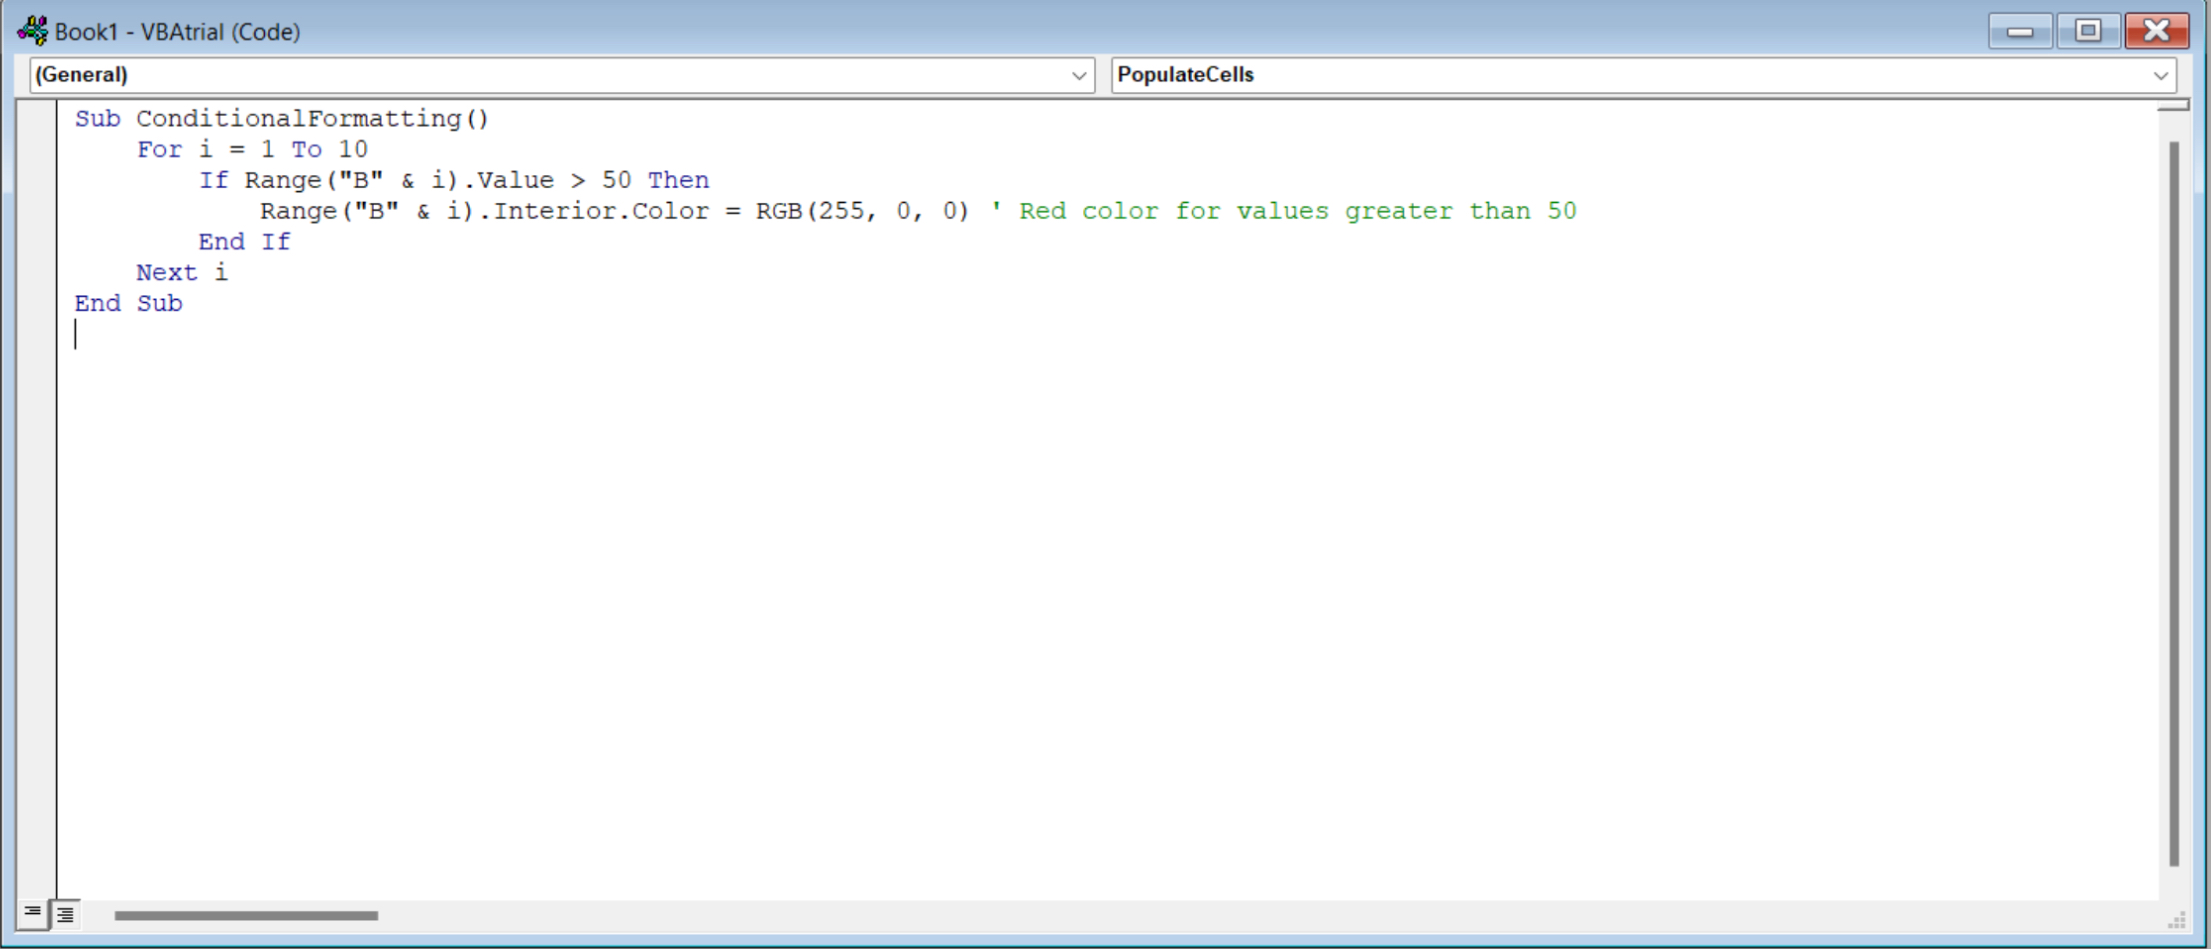Switch to Procedure View button
The width and height of the screenshot is (2211, 949).
tap(33, 913)
